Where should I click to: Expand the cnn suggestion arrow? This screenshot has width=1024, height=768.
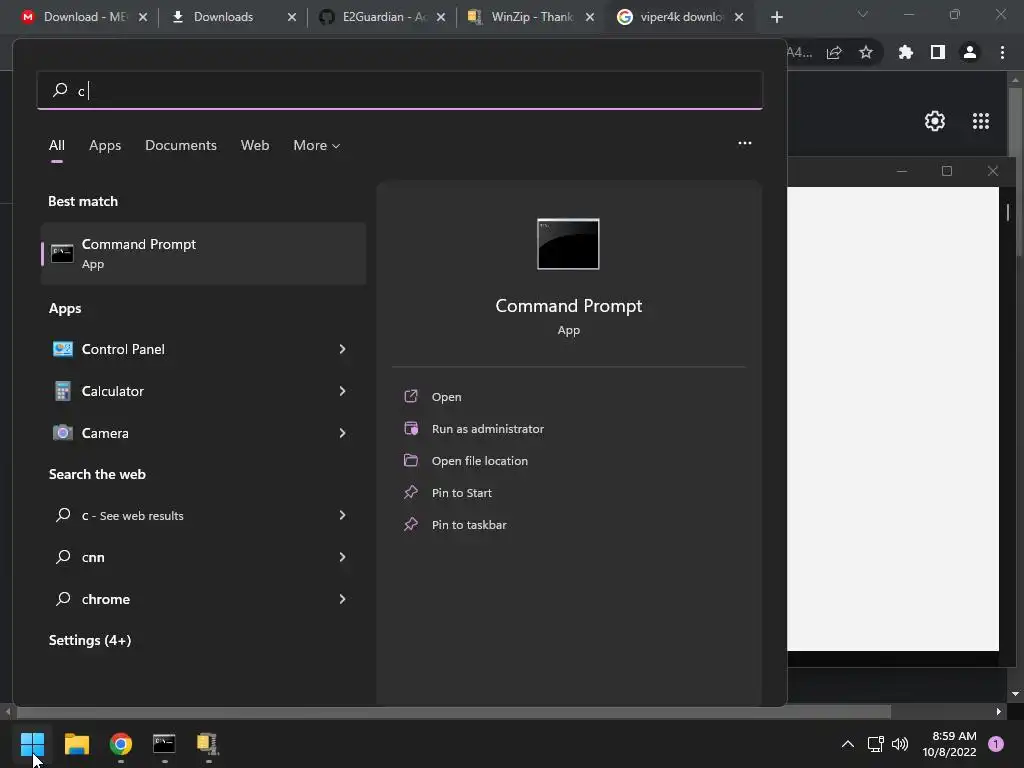click(x=342, y=557)
